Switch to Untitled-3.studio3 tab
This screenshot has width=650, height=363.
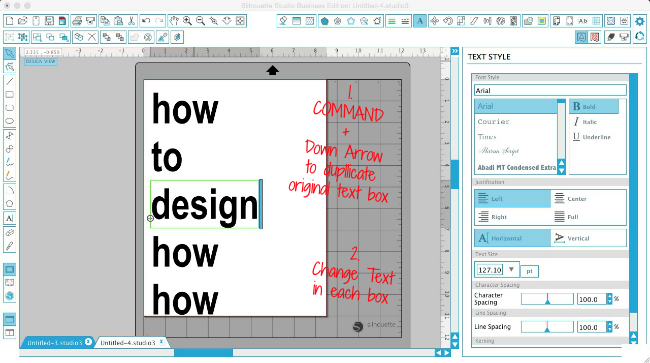(x=55, y=343)
